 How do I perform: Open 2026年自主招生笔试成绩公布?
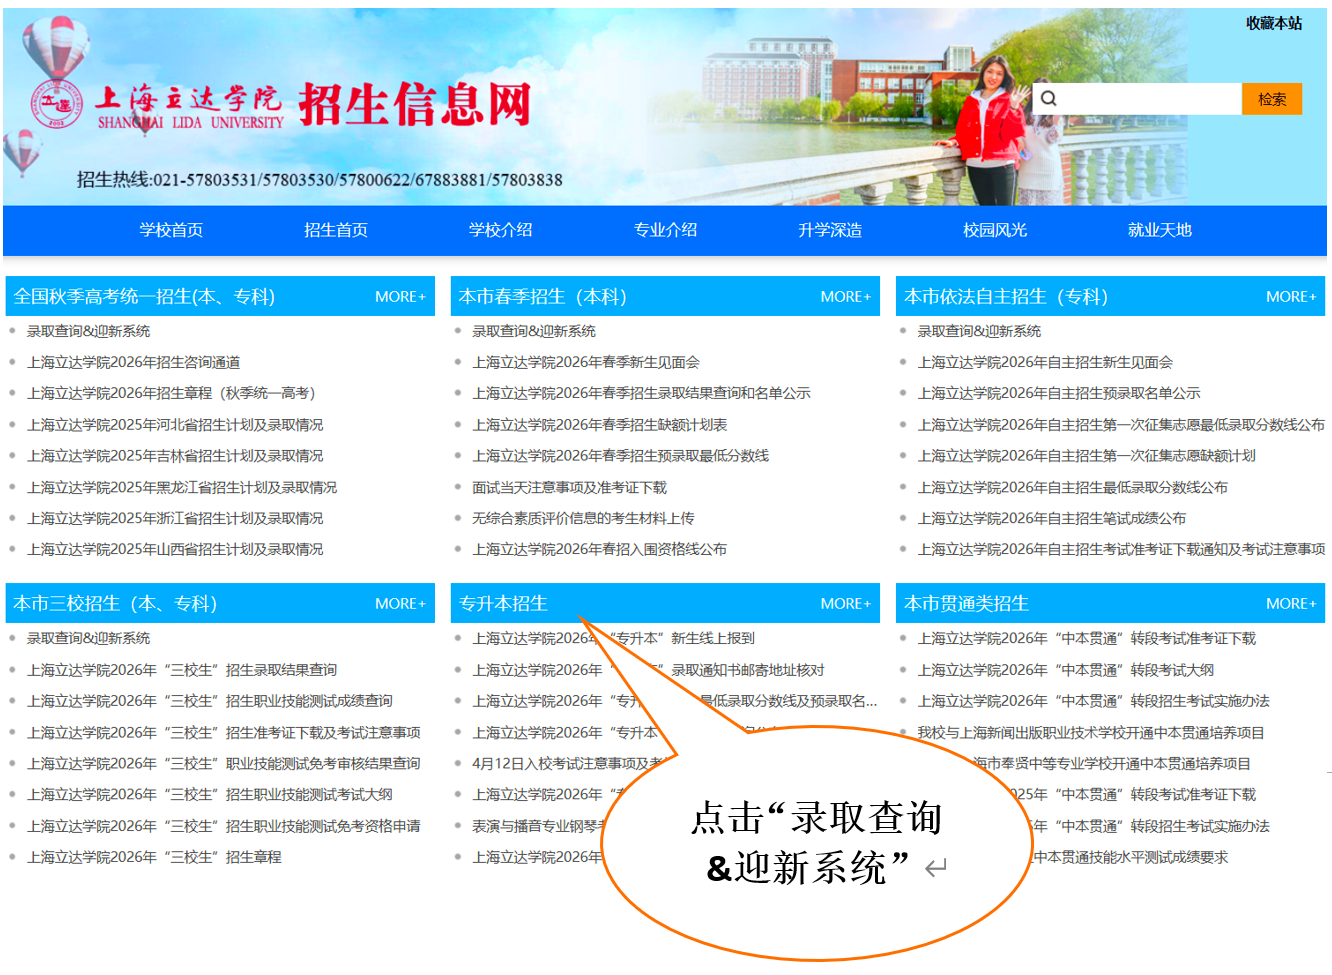[x=1052, y=518]
